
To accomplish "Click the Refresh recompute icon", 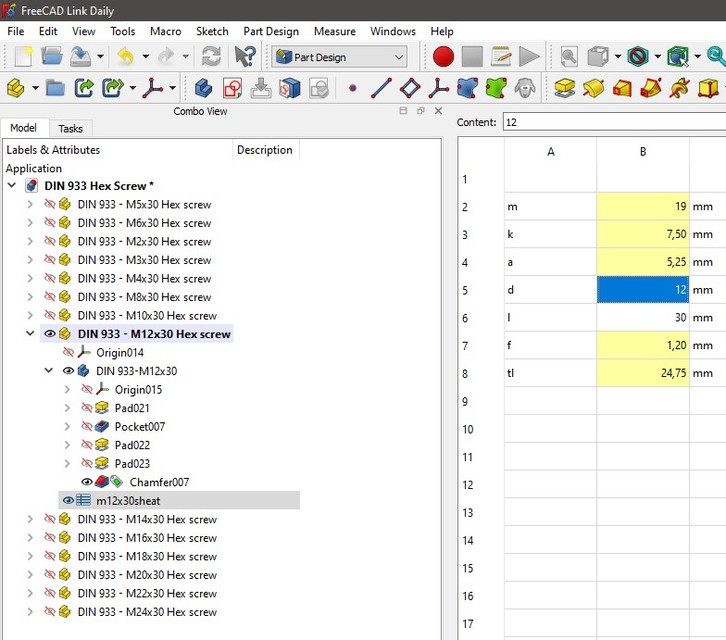I will point(211,57).
